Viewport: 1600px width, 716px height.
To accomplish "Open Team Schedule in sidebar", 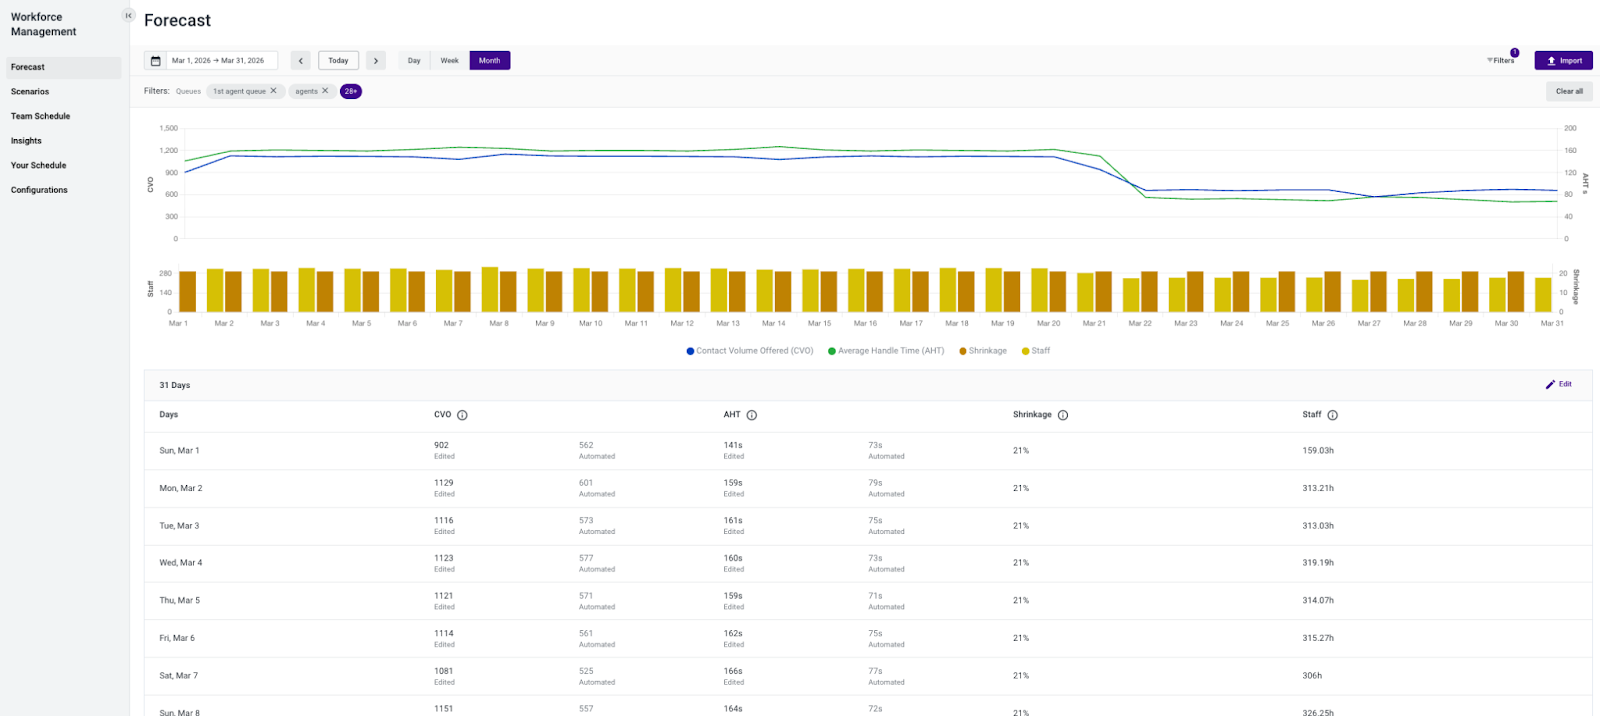I will (x=40, y=116).
